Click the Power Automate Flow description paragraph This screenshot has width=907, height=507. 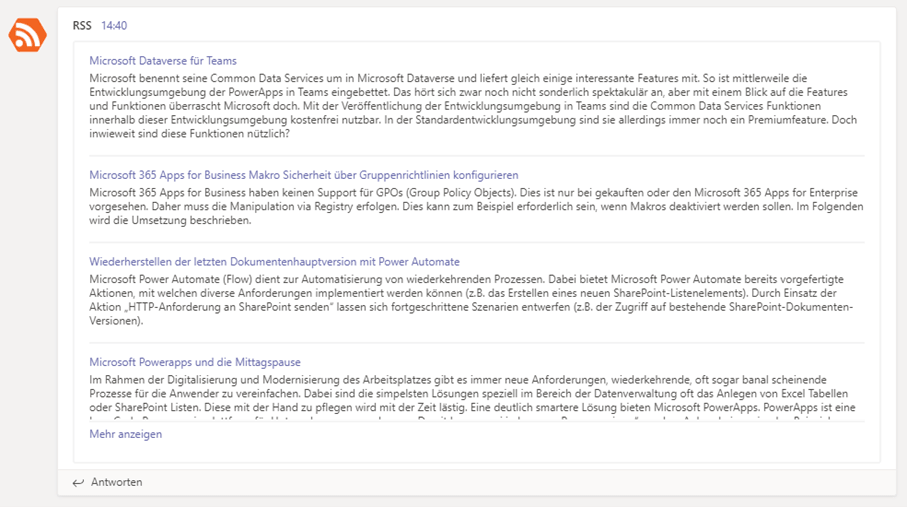(x=471, y=300)
